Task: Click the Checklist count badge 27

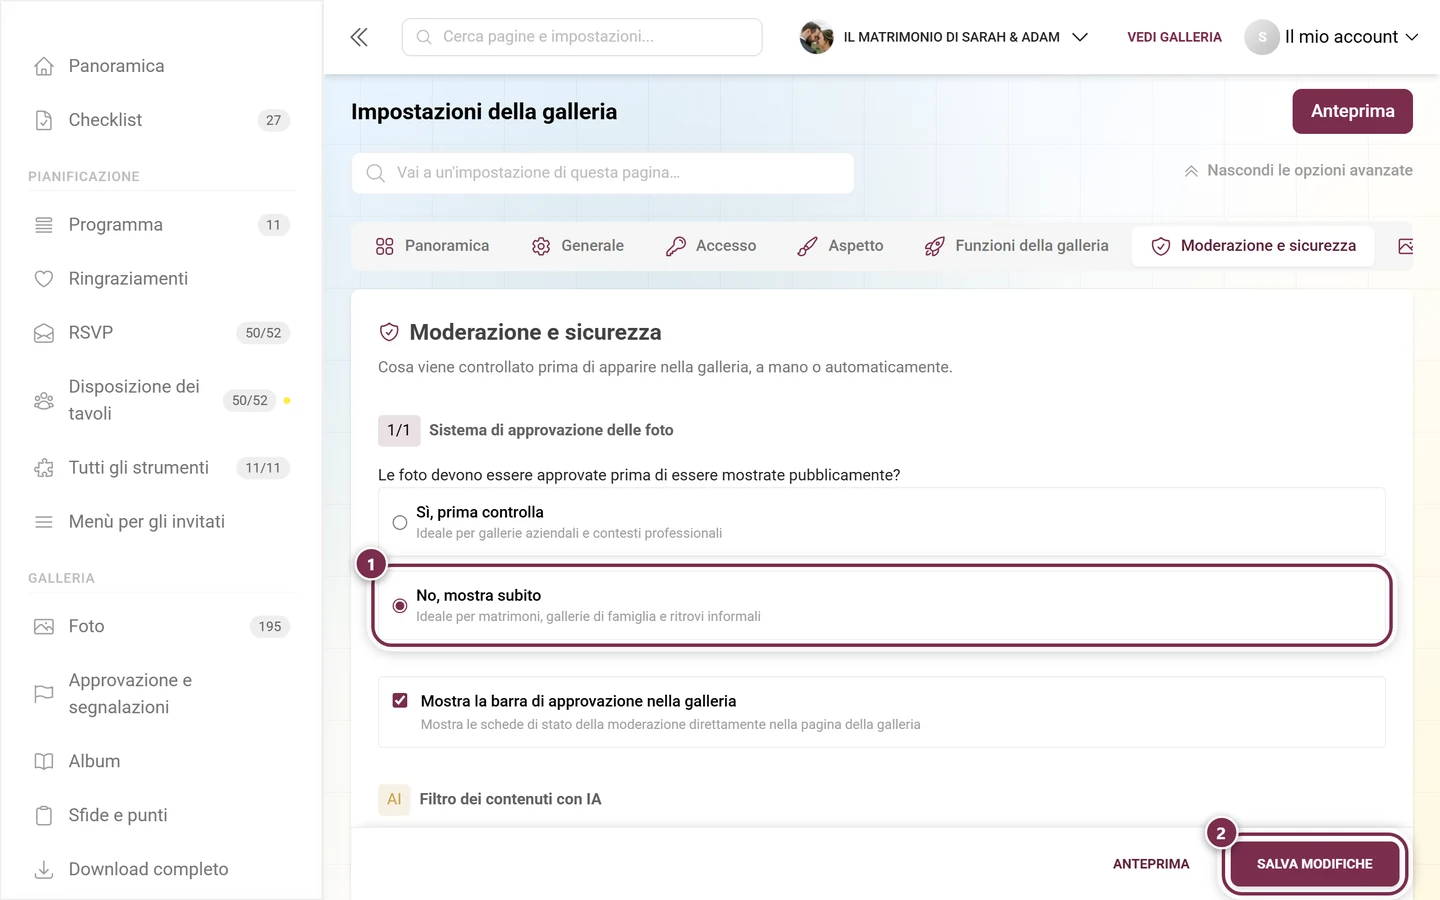Action: tap(274, 120)
